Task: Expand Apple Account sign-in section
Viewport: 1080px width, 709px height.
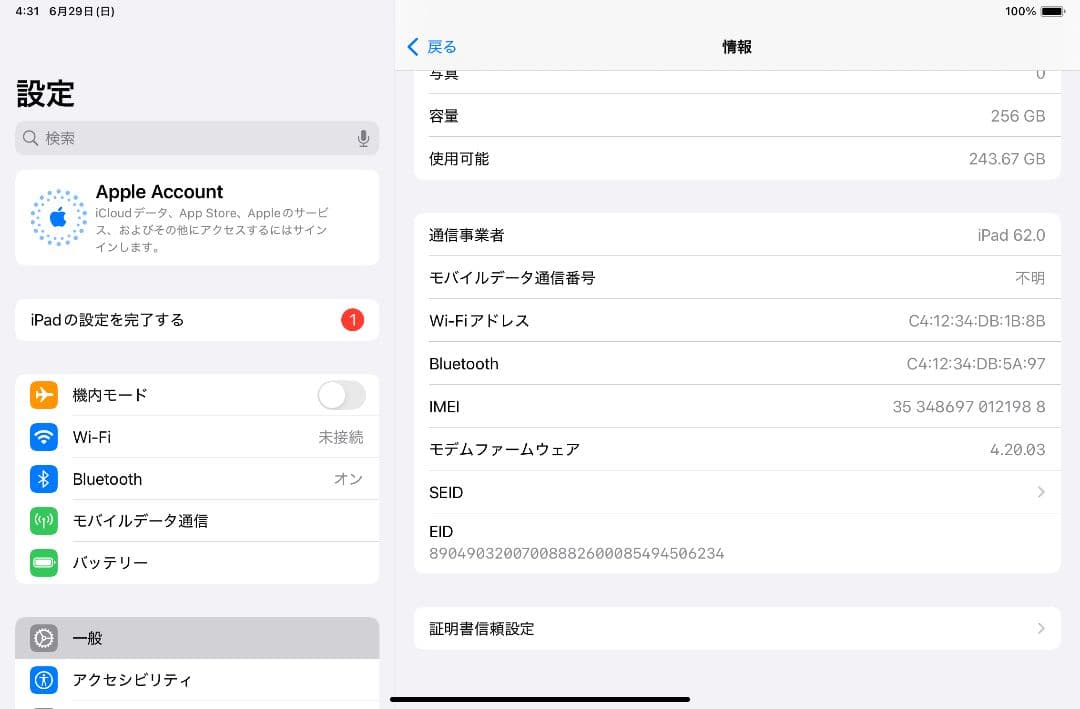Action: [x=197, y=217]
